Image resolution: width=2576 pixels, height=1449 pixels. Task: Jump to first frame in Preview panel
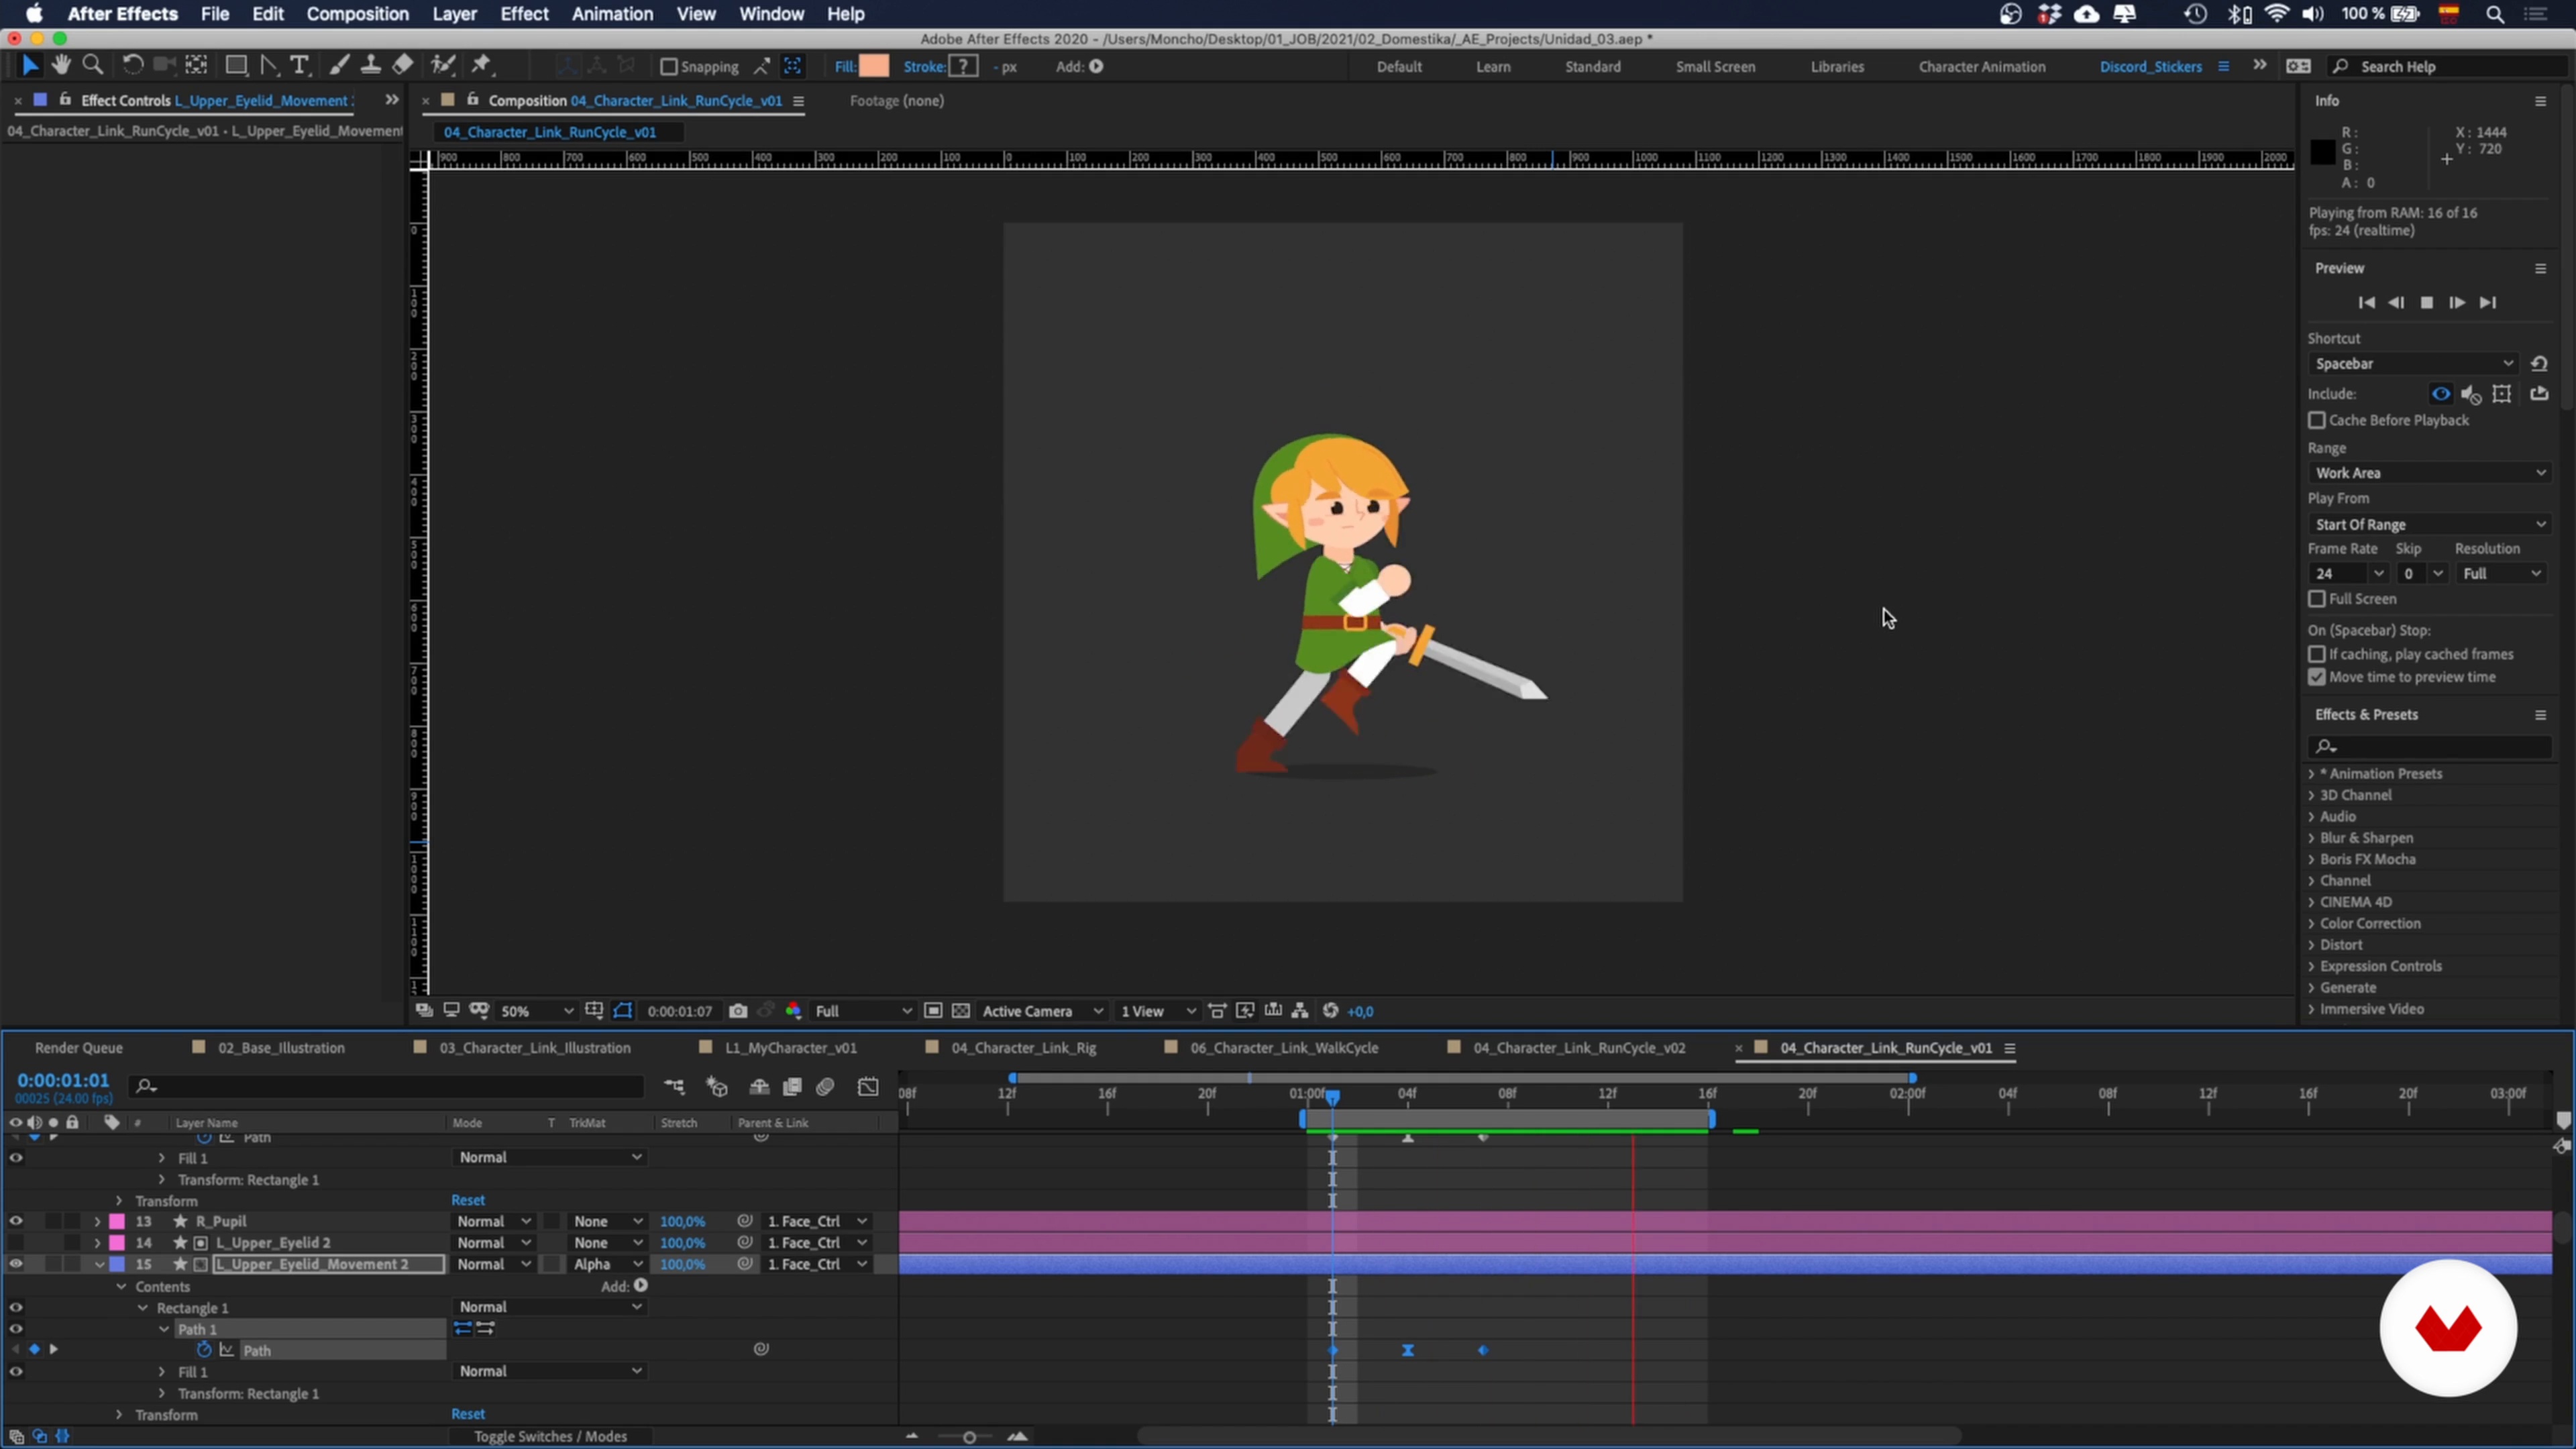(2366, 303)
